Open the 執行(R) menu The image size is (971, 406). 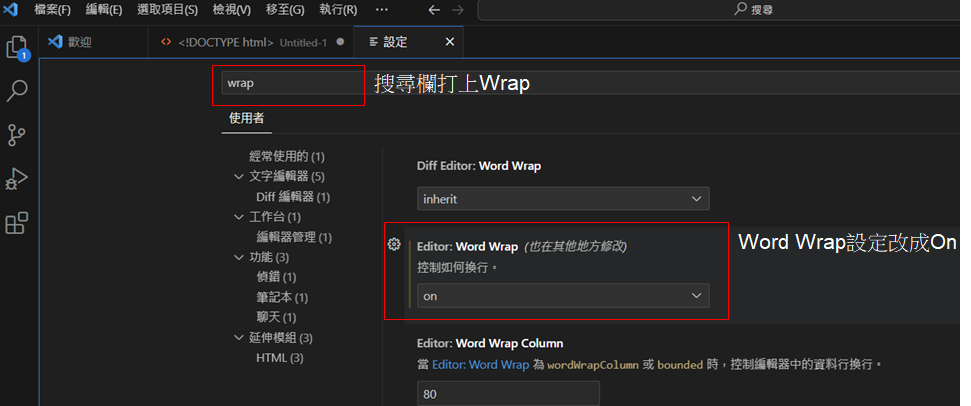[x=338, y=10]
